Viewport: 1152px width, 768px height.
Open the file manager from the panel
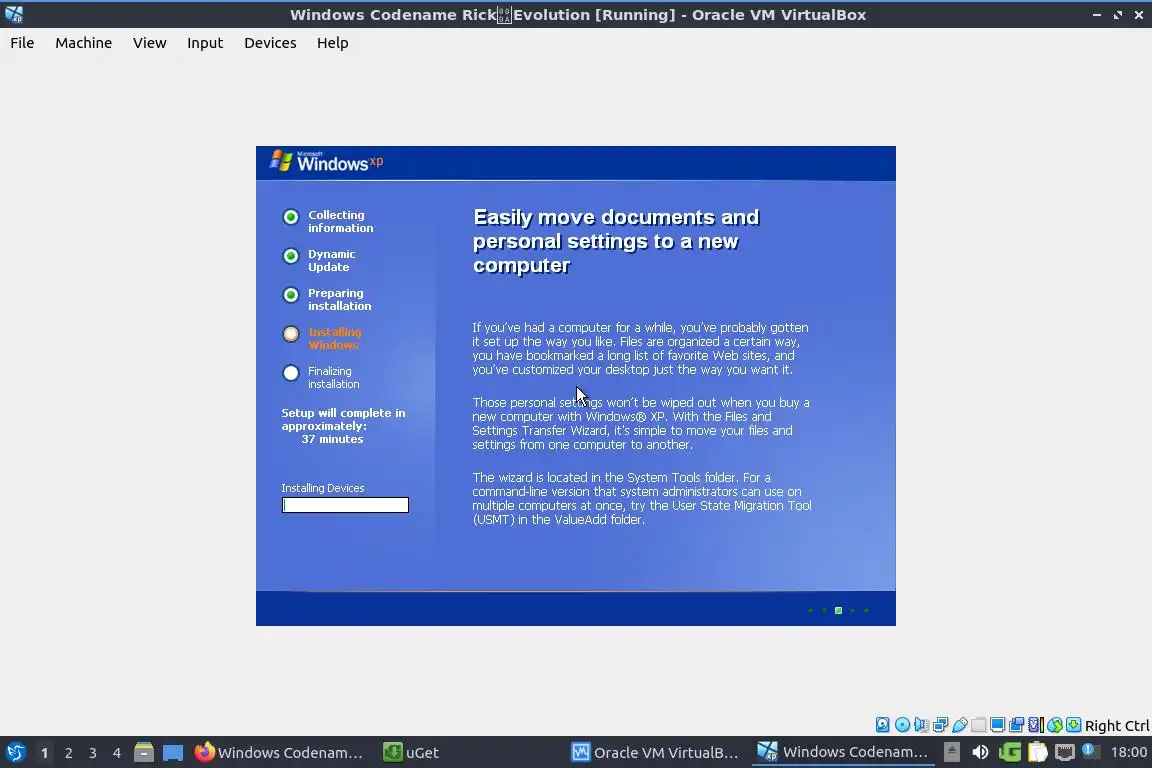(x=144, y=753)
